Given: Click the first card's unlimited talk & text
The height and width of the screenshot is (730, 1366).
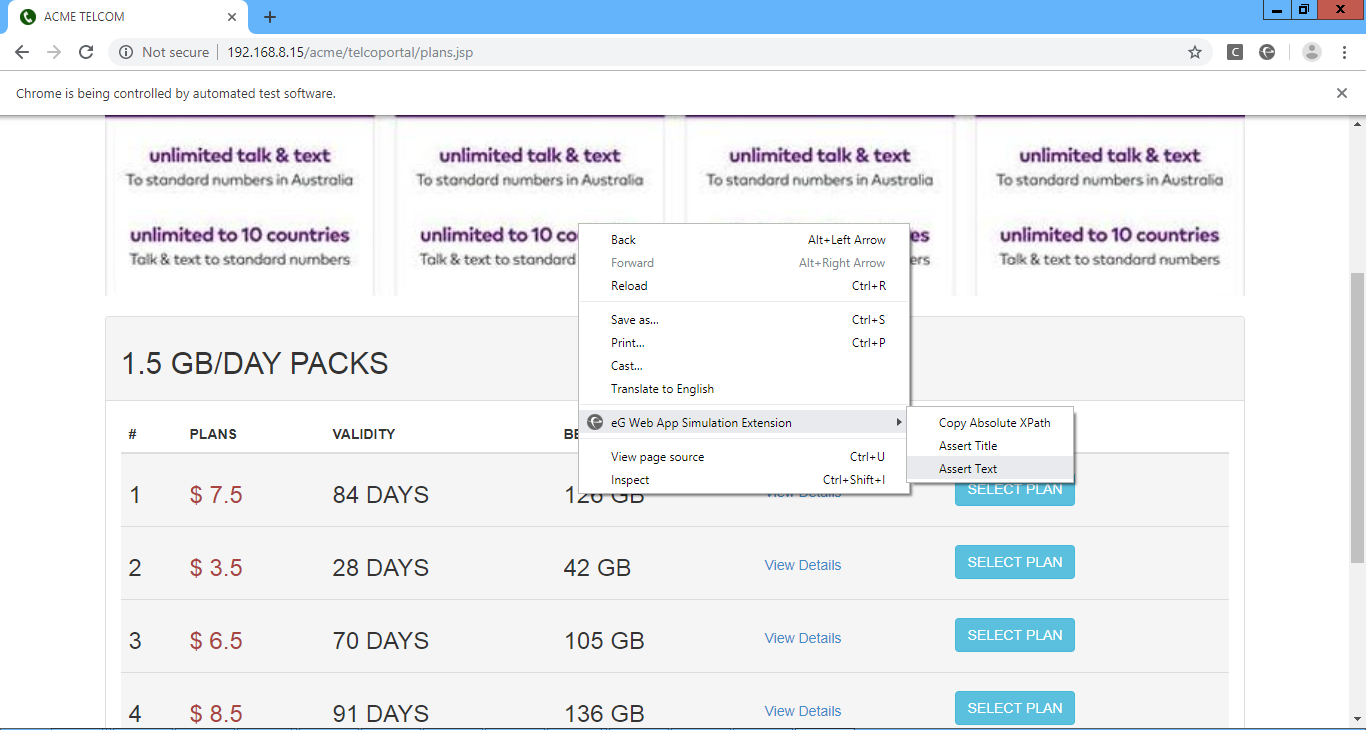Looking at the screenshot, I should tap(240, 155).
